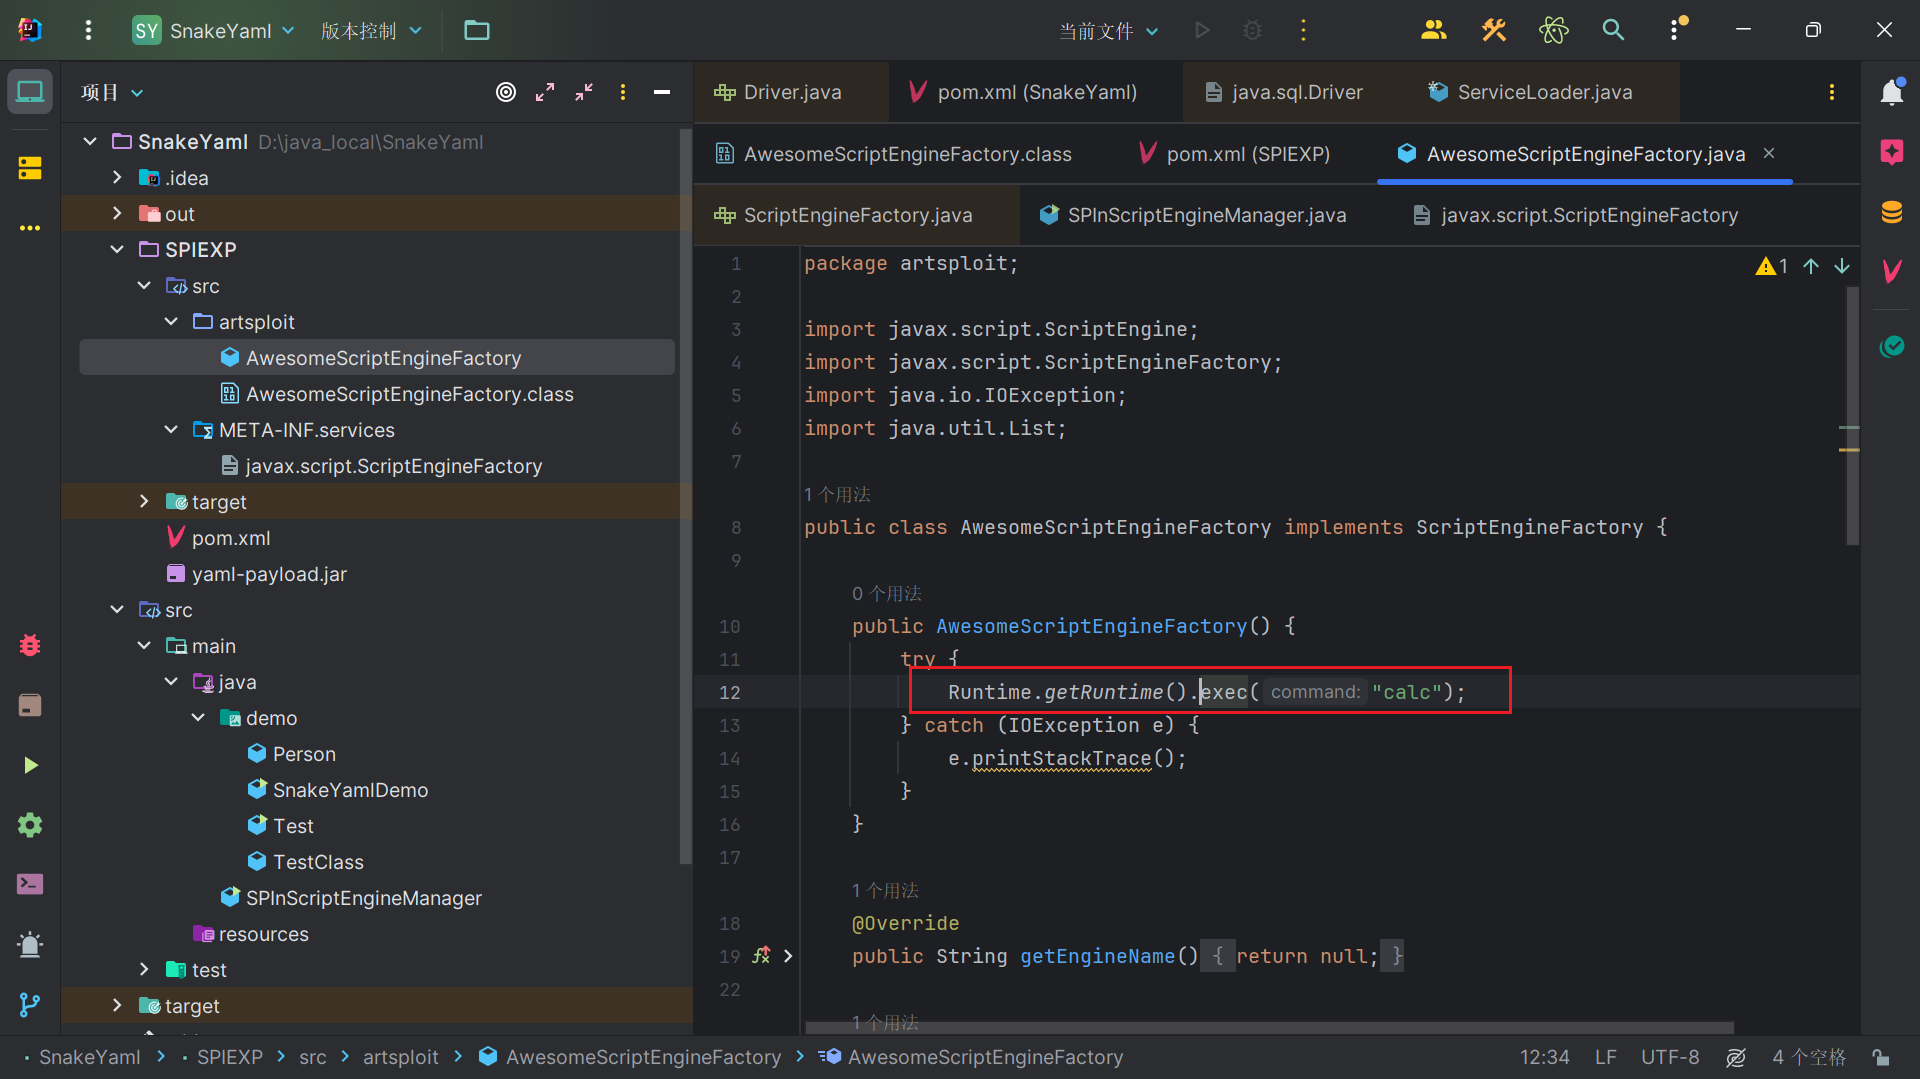The width and height of the screenshot is (1920, 1079).
Task: Open the current file (当前文件) run configuration dropdown
Action: tap(1109, 31)
